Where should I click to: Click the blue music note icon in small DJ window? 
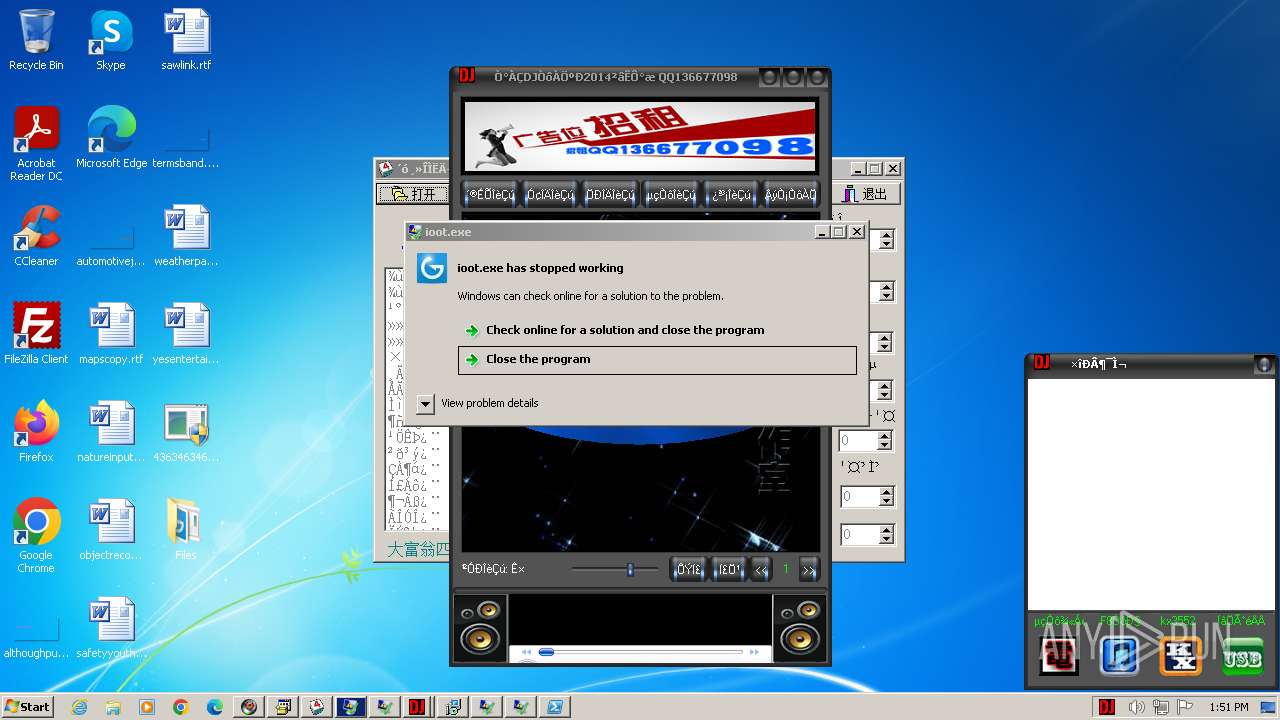[1119, 657]
